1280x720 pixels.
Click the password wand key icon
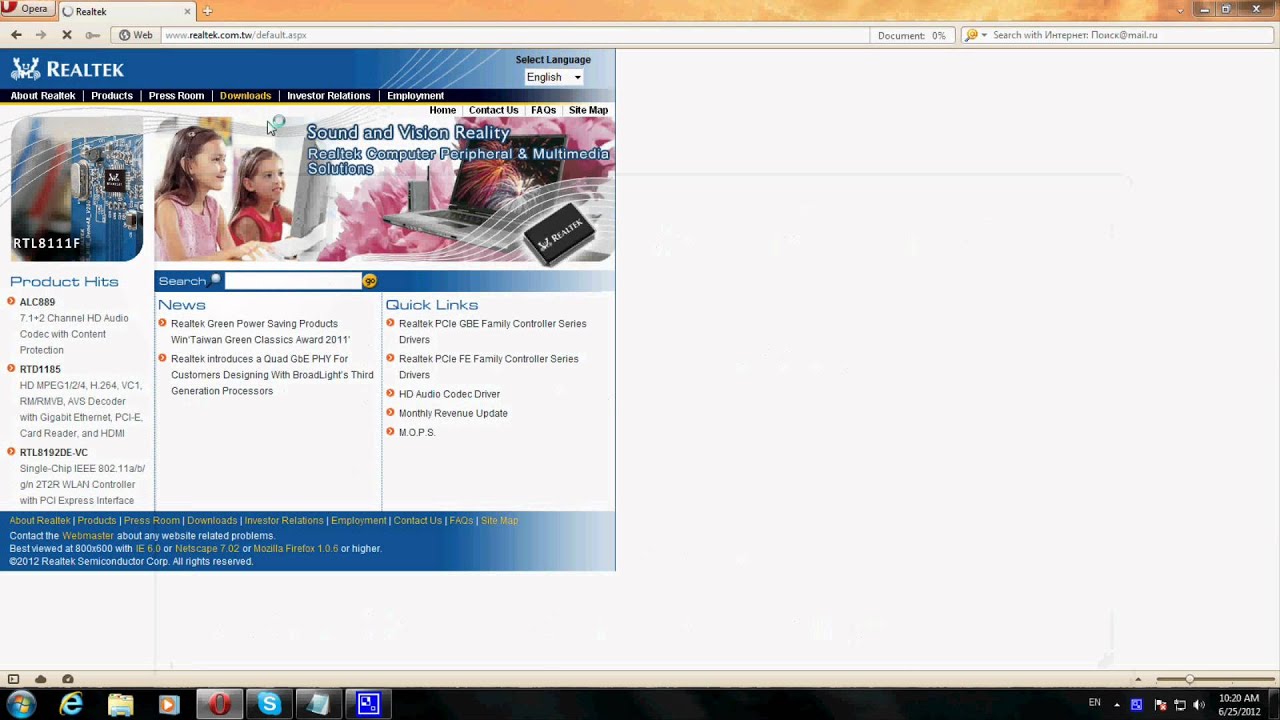[x=93, y=35]
